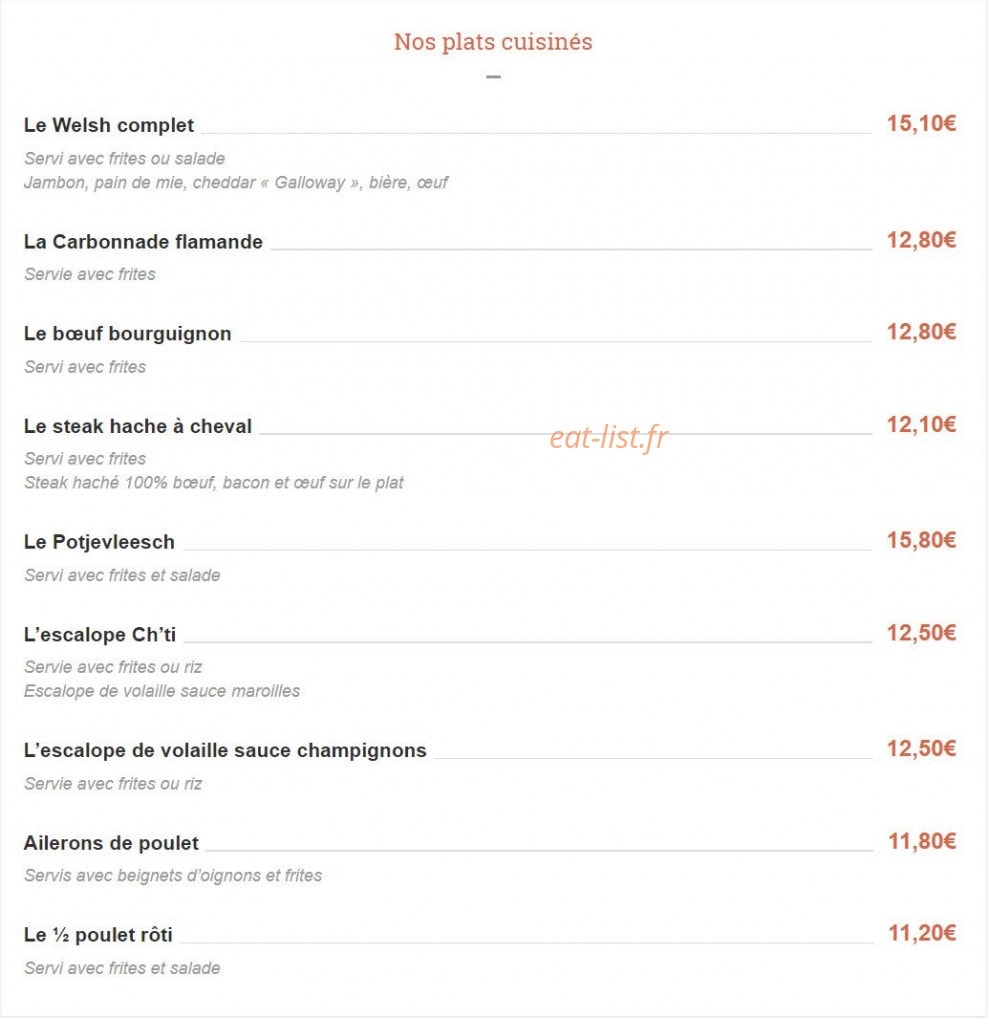Click the "Nos plats cuisinés" heading
The height and width of the screenshot is (1018, 989).
(493, 42)
